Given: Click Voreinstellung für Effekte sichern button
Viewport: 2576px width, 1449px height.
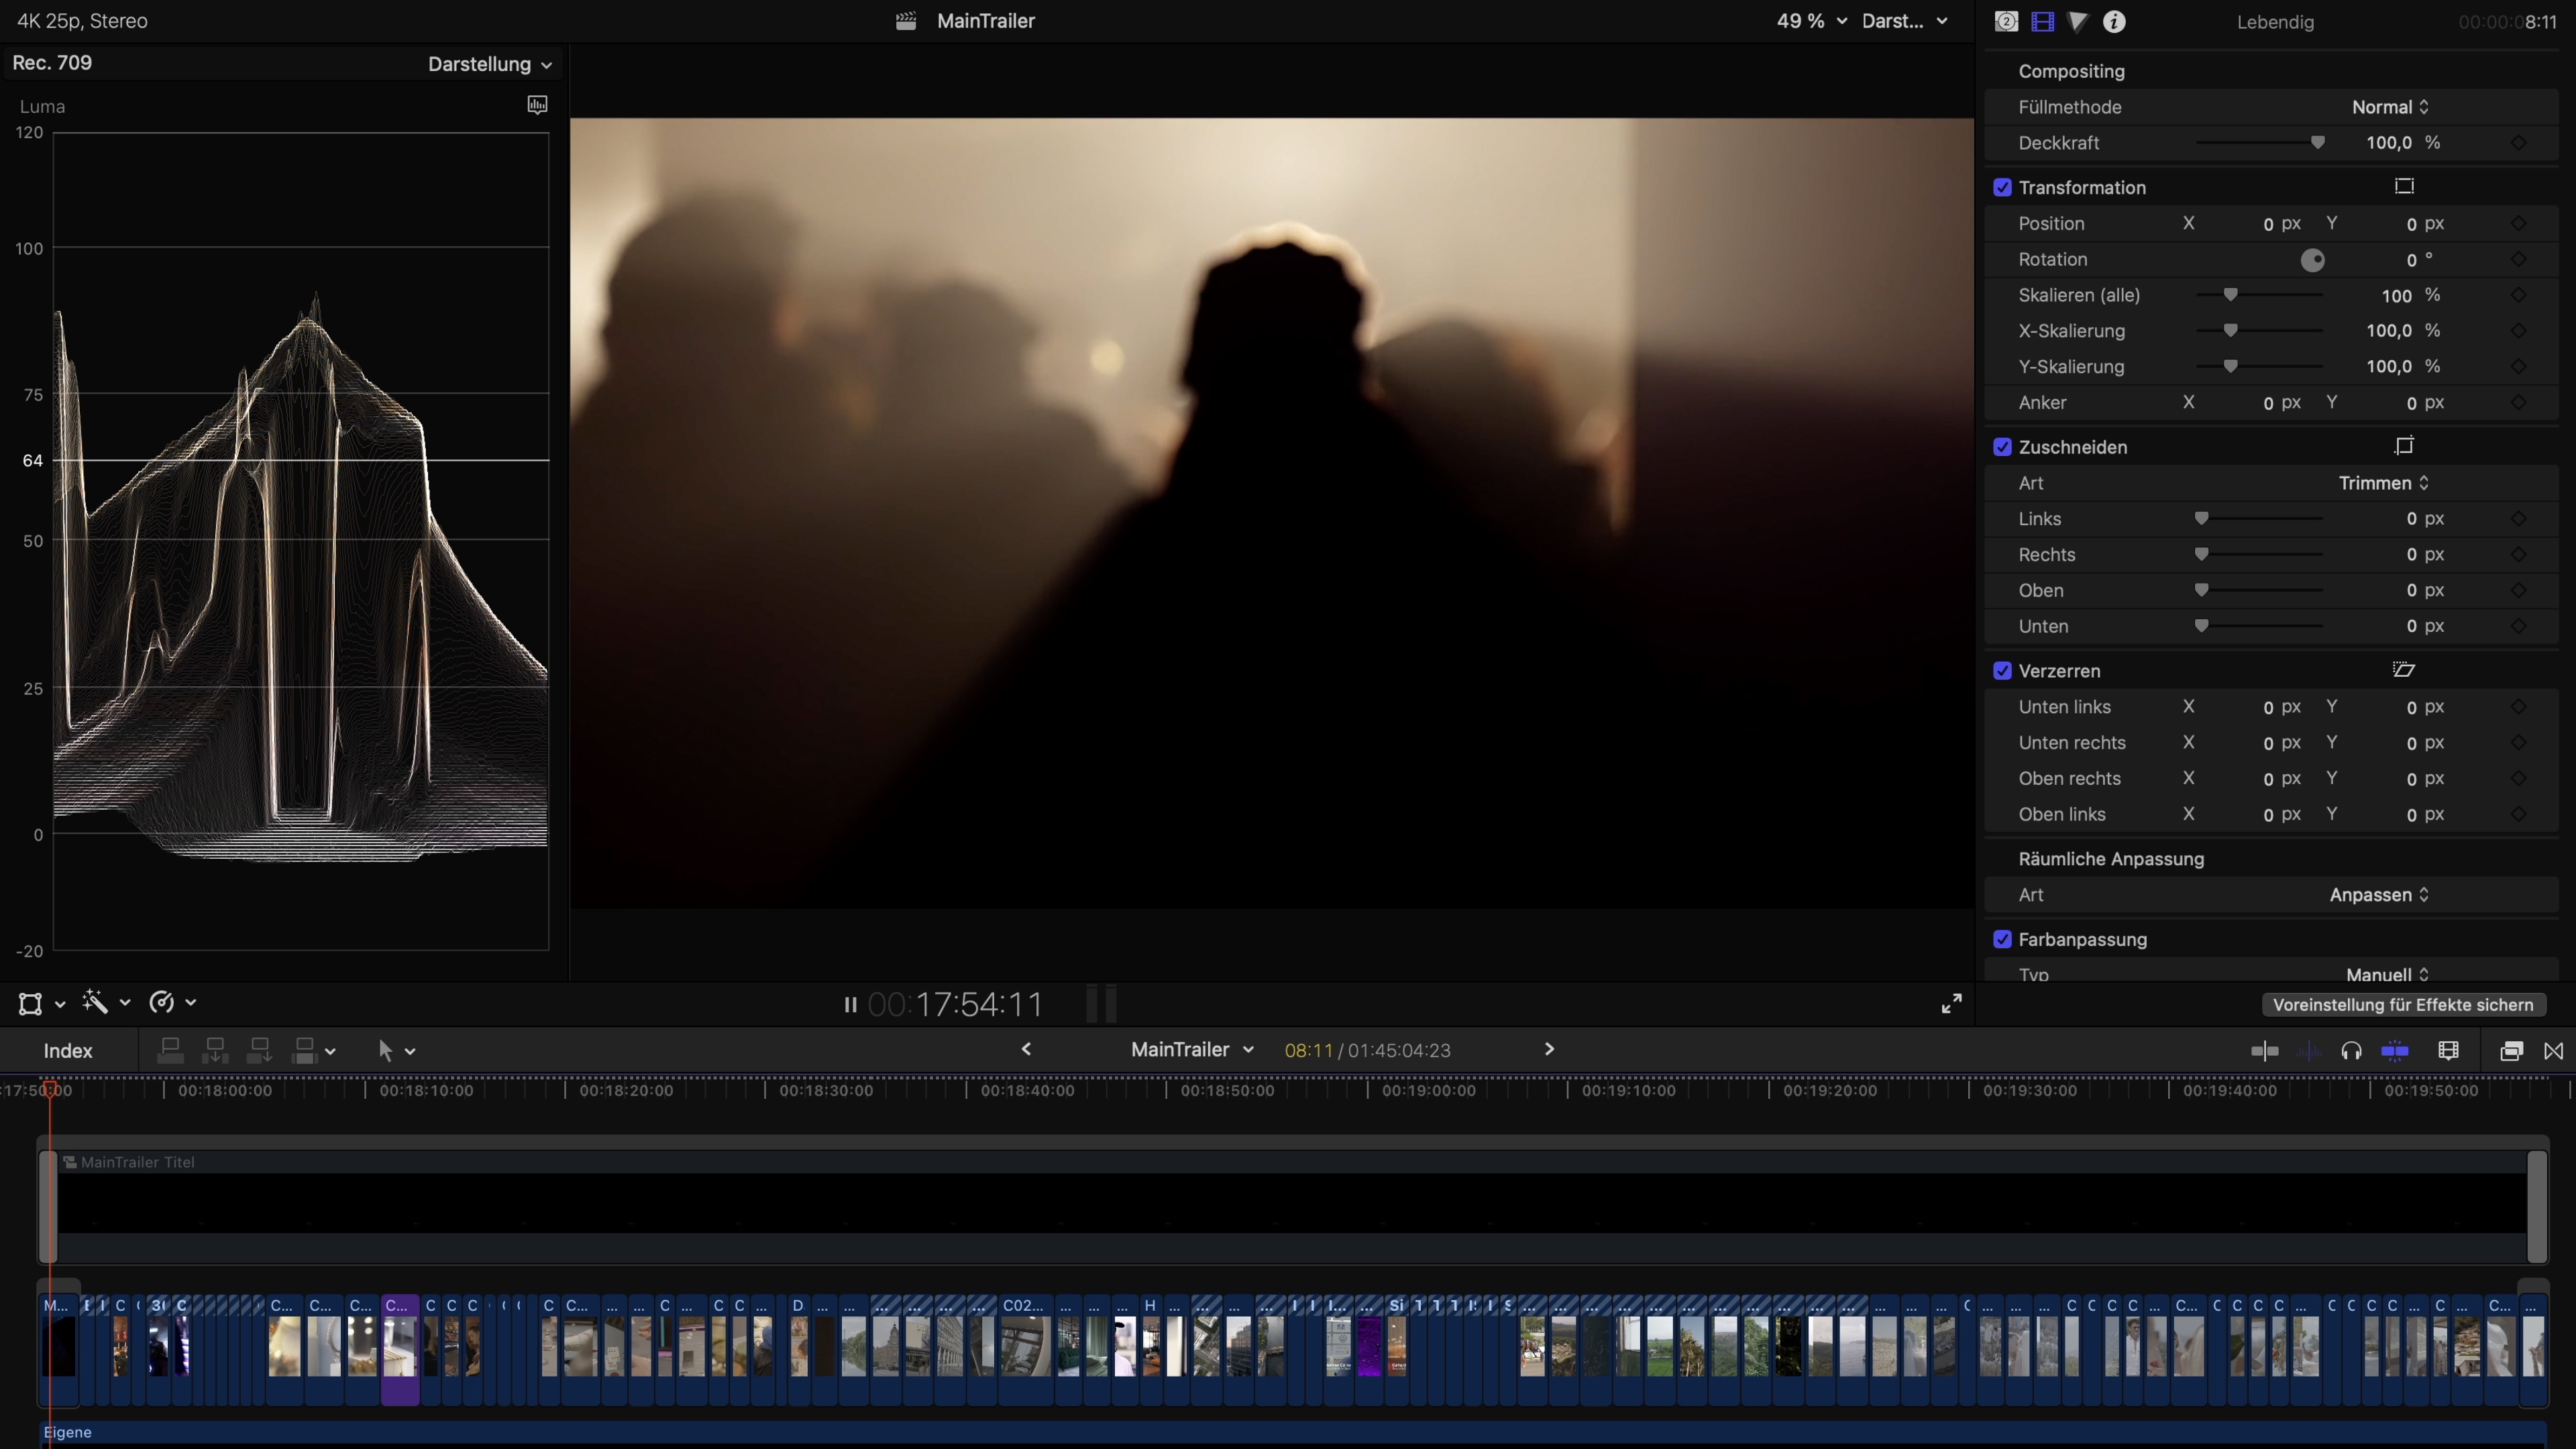Looking at the screenshot, I should click(x=2403, y=1004).
